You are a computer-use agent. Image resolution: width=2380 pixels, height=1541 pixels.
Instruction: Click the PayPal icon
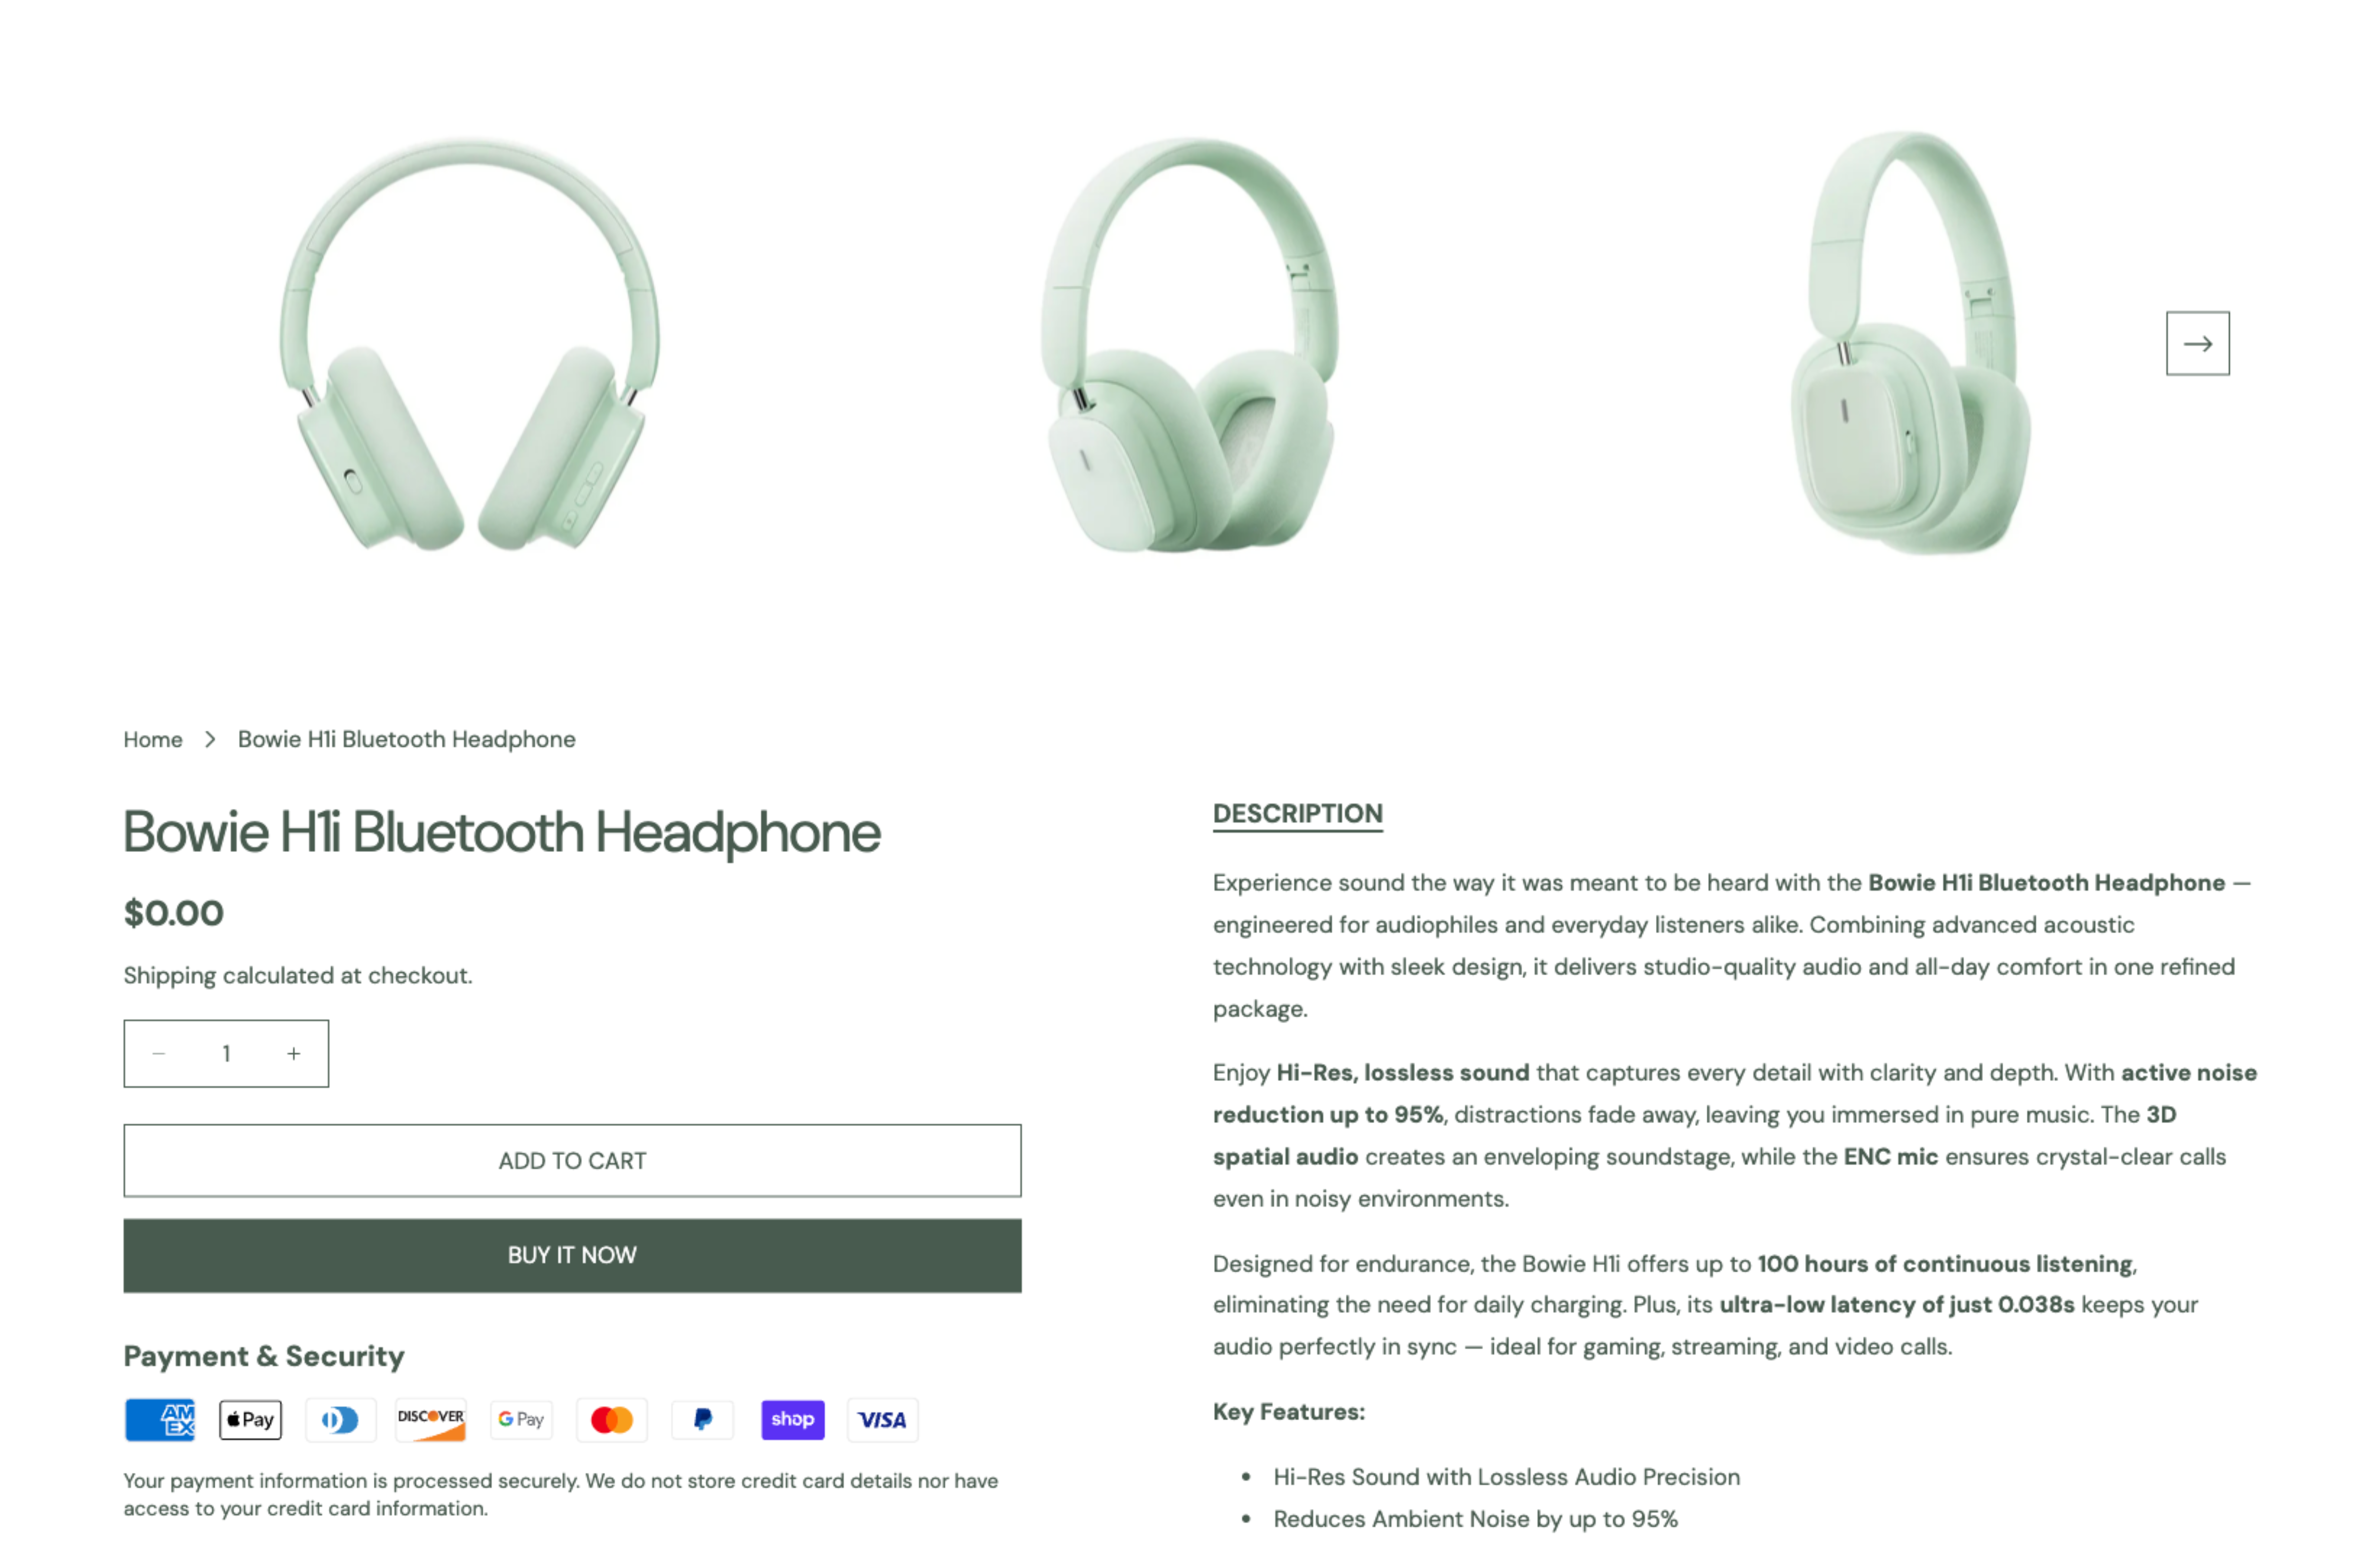click(x=702, y=1419)
